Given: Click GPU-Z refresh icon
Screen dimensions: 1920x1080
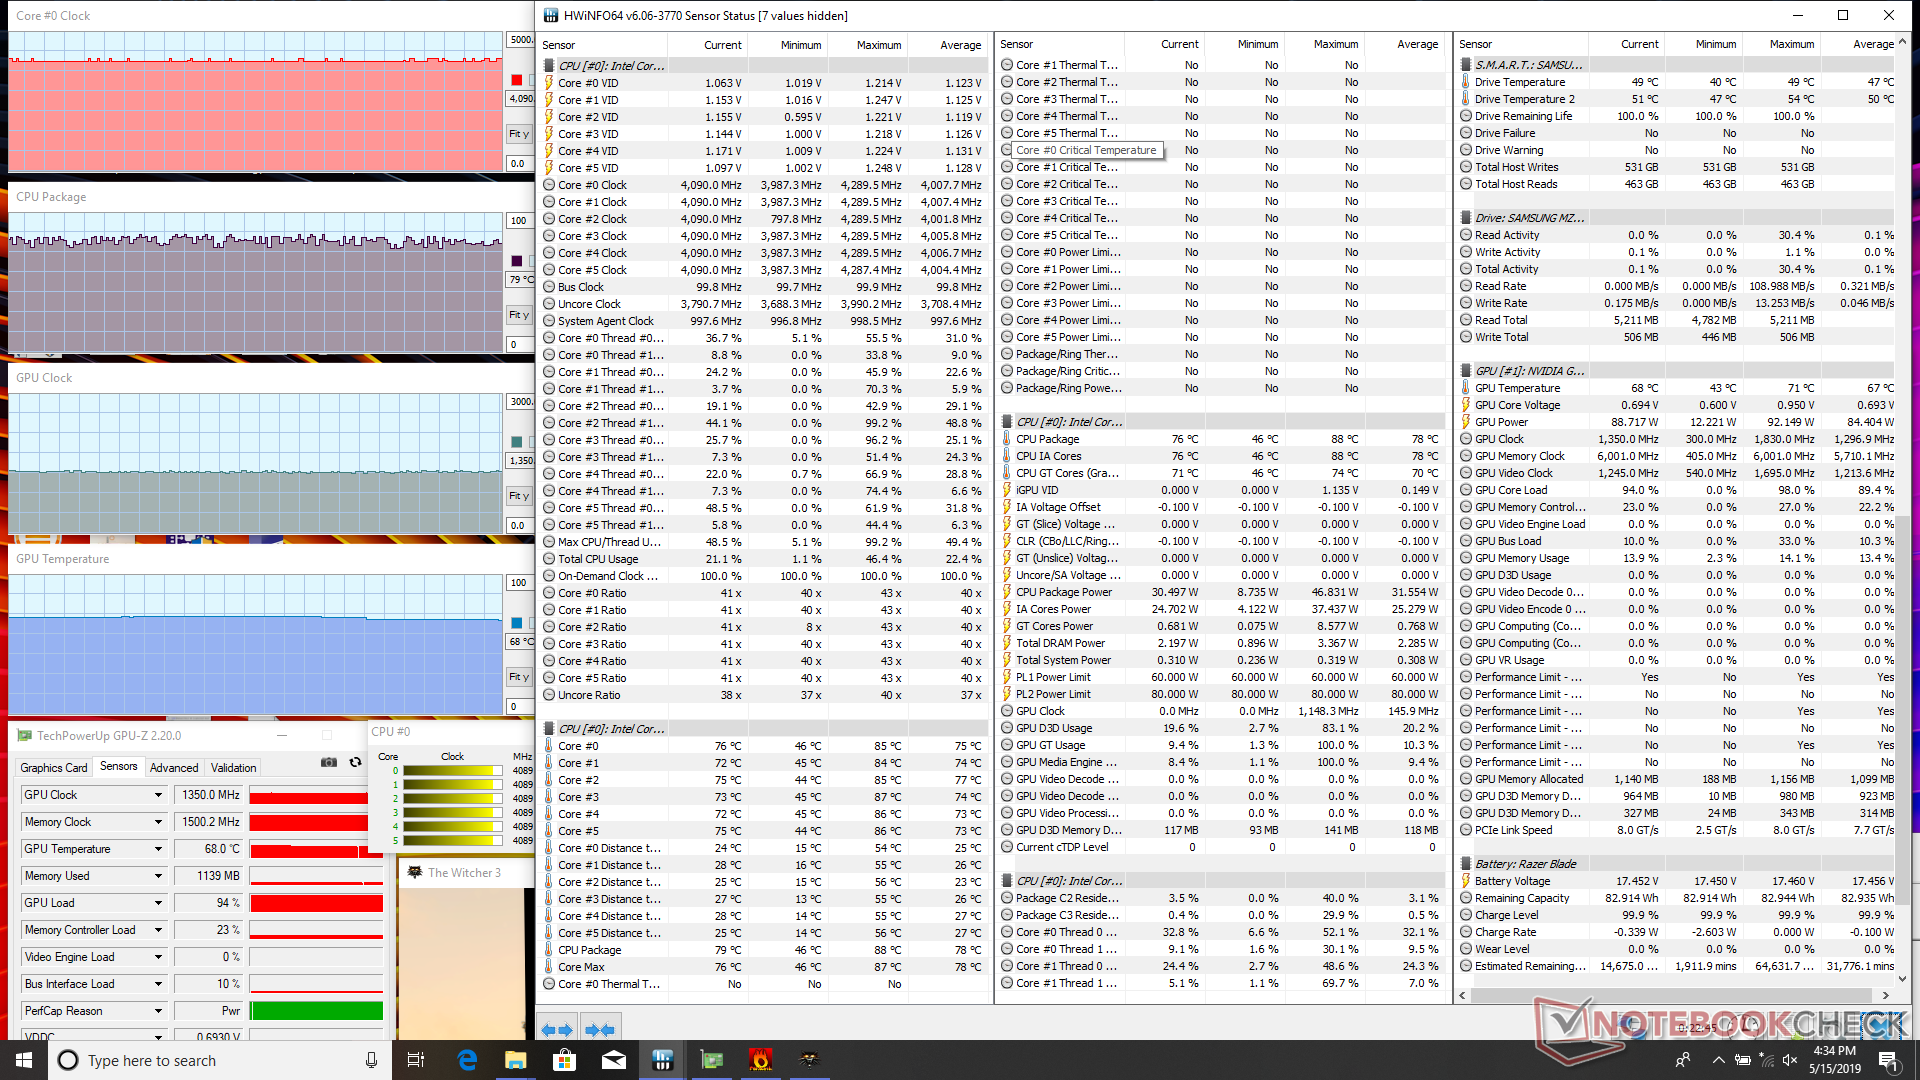Looking at the screenshot, I should 355,762.
